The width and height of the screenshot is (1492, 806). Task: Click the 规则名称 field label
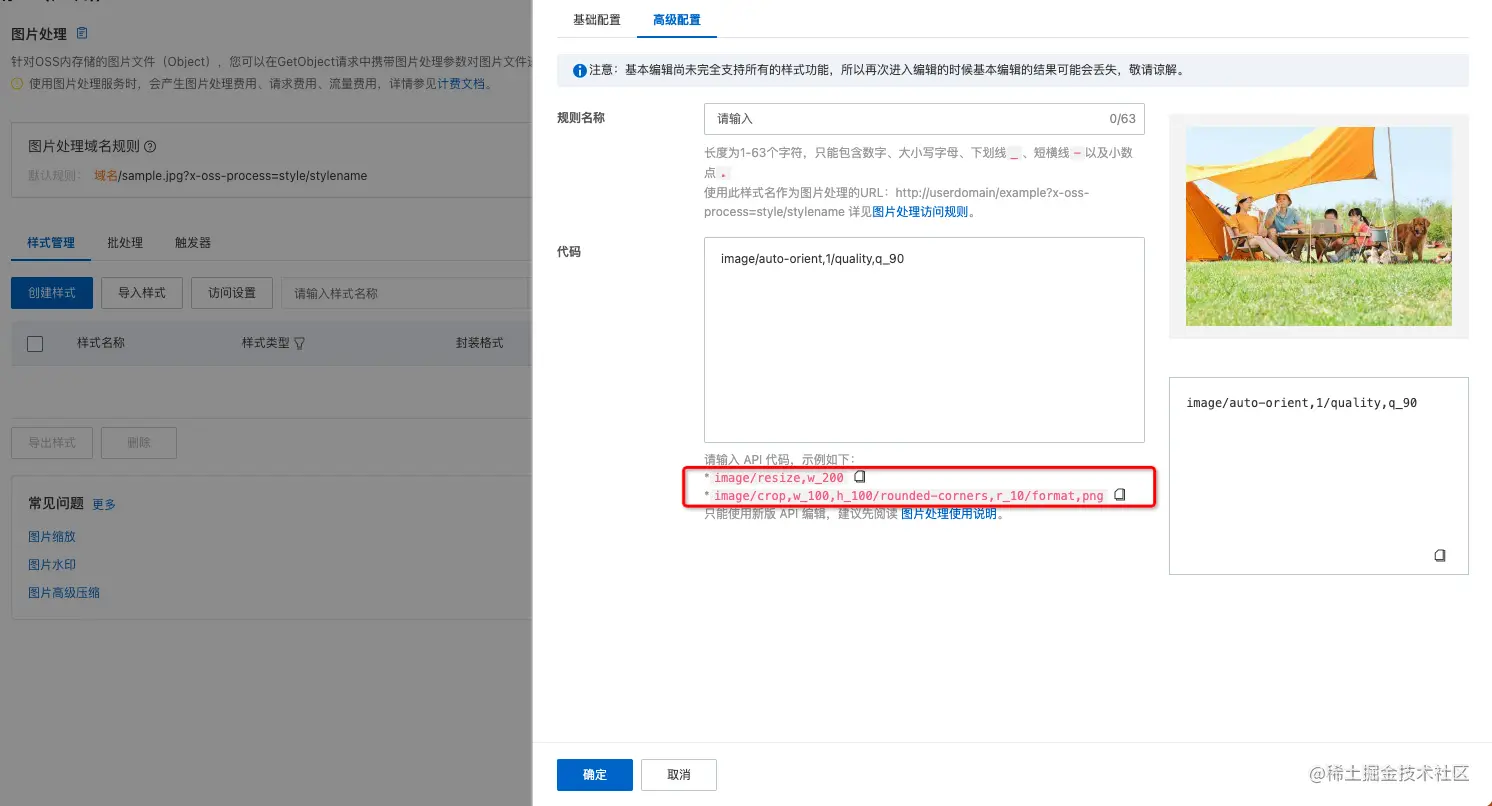[x=581, y=118]
